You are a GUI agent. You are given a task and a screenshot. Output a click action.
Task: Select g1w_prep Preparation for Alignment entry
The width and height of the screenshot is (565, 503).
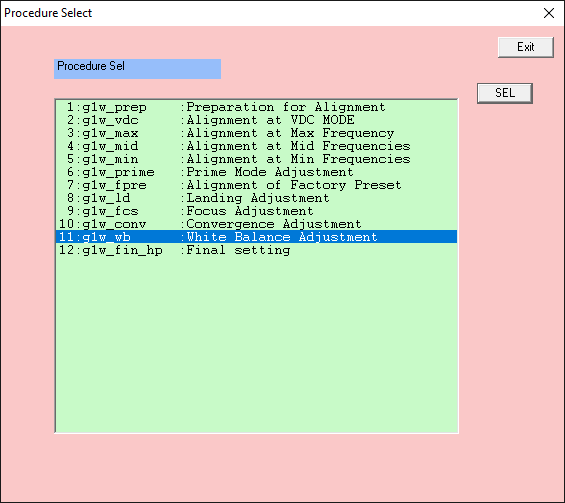256,107
